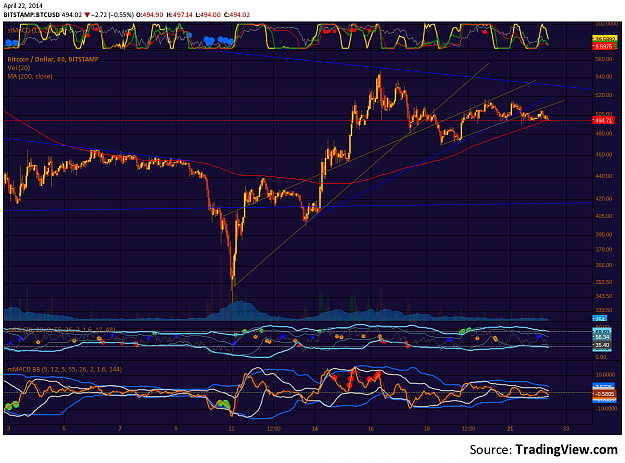Screen dimensions: 625x463
Task: Click the low price L:494.00
Action: click(208, 15)
